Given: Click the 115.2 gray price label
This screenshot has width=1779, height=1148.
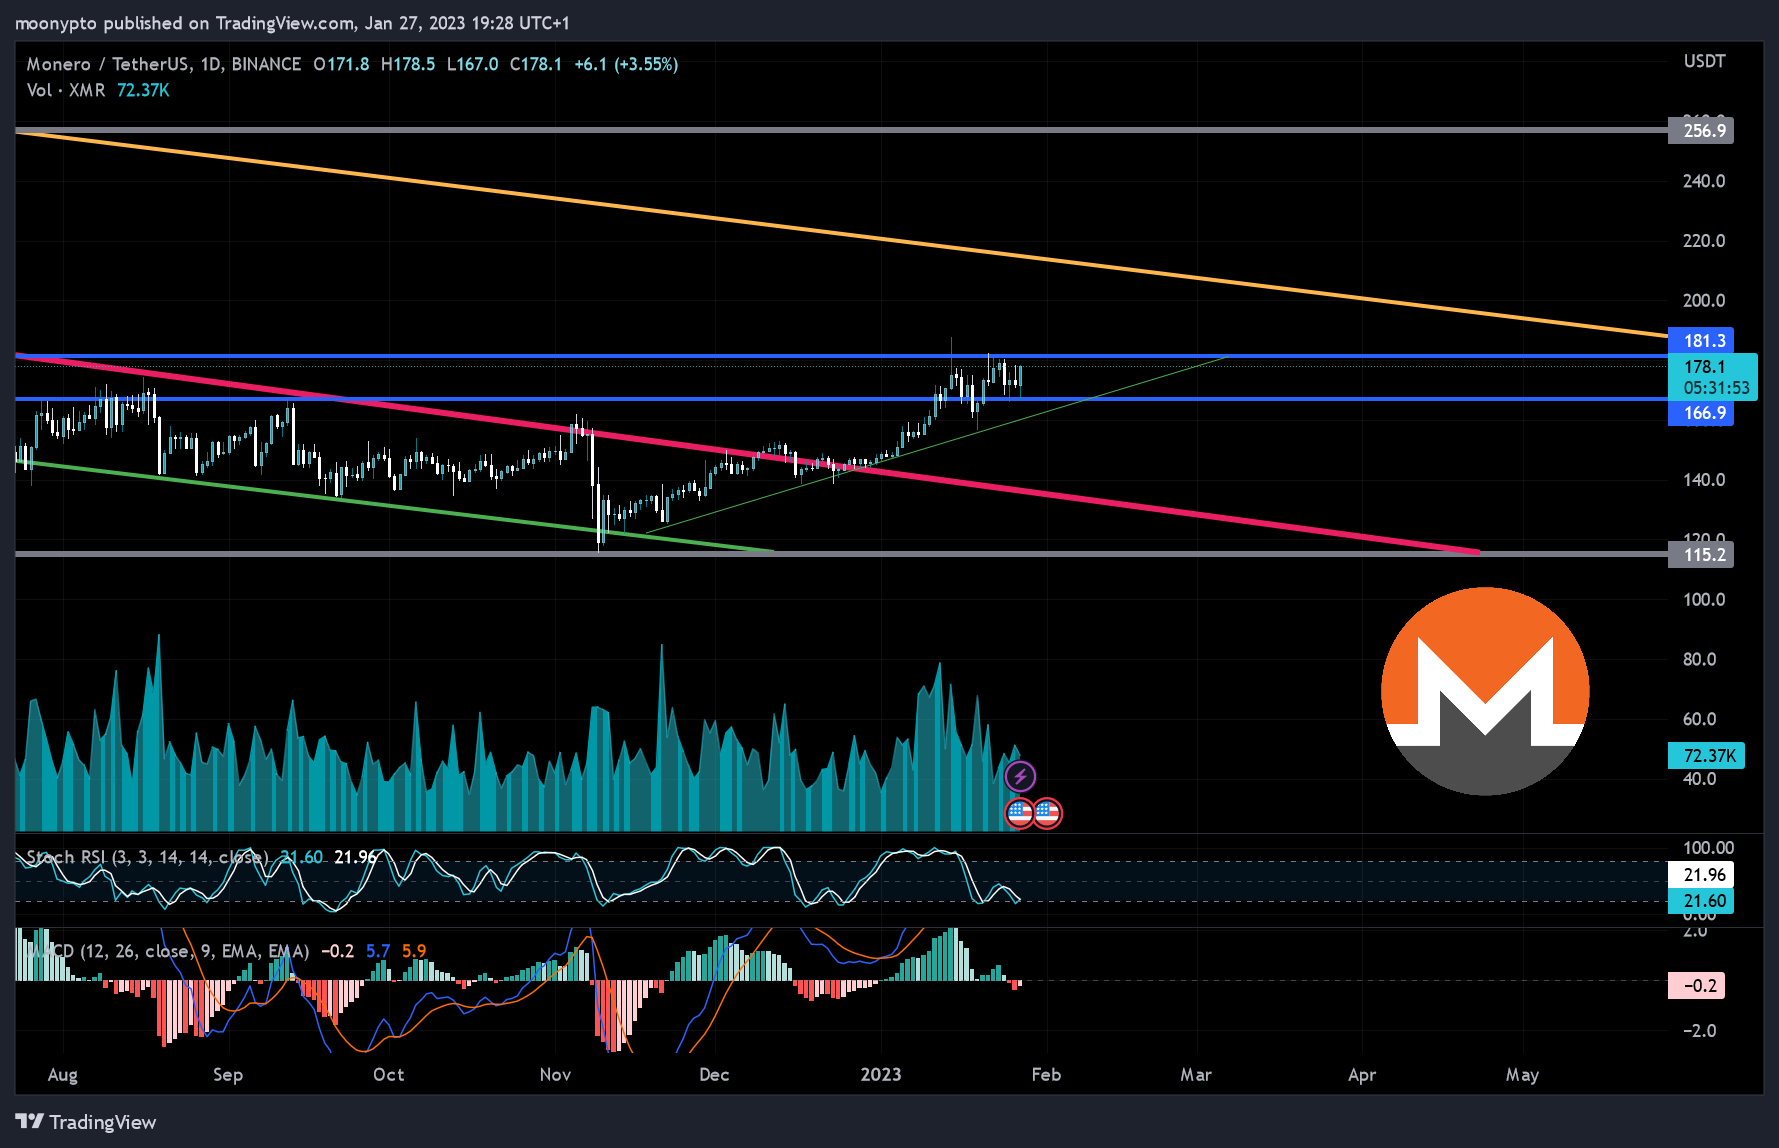Looking at the screenshot, I should (1701, 555).
